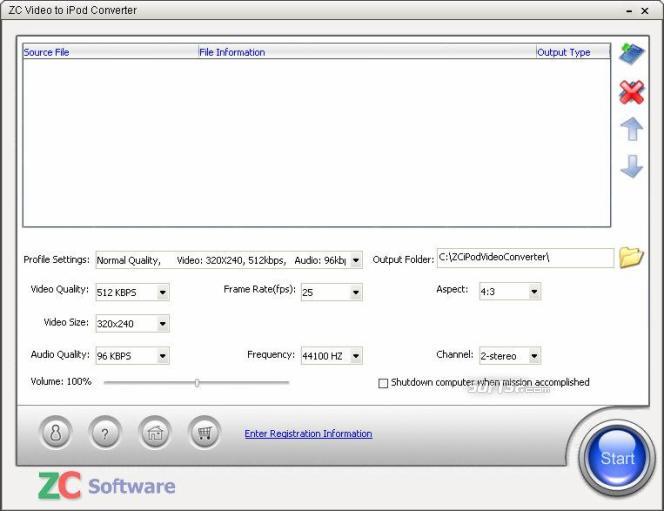Viewport: 664px width, 511px height.
Task: Click the Source File column header
Action: [x=111, y=52]
